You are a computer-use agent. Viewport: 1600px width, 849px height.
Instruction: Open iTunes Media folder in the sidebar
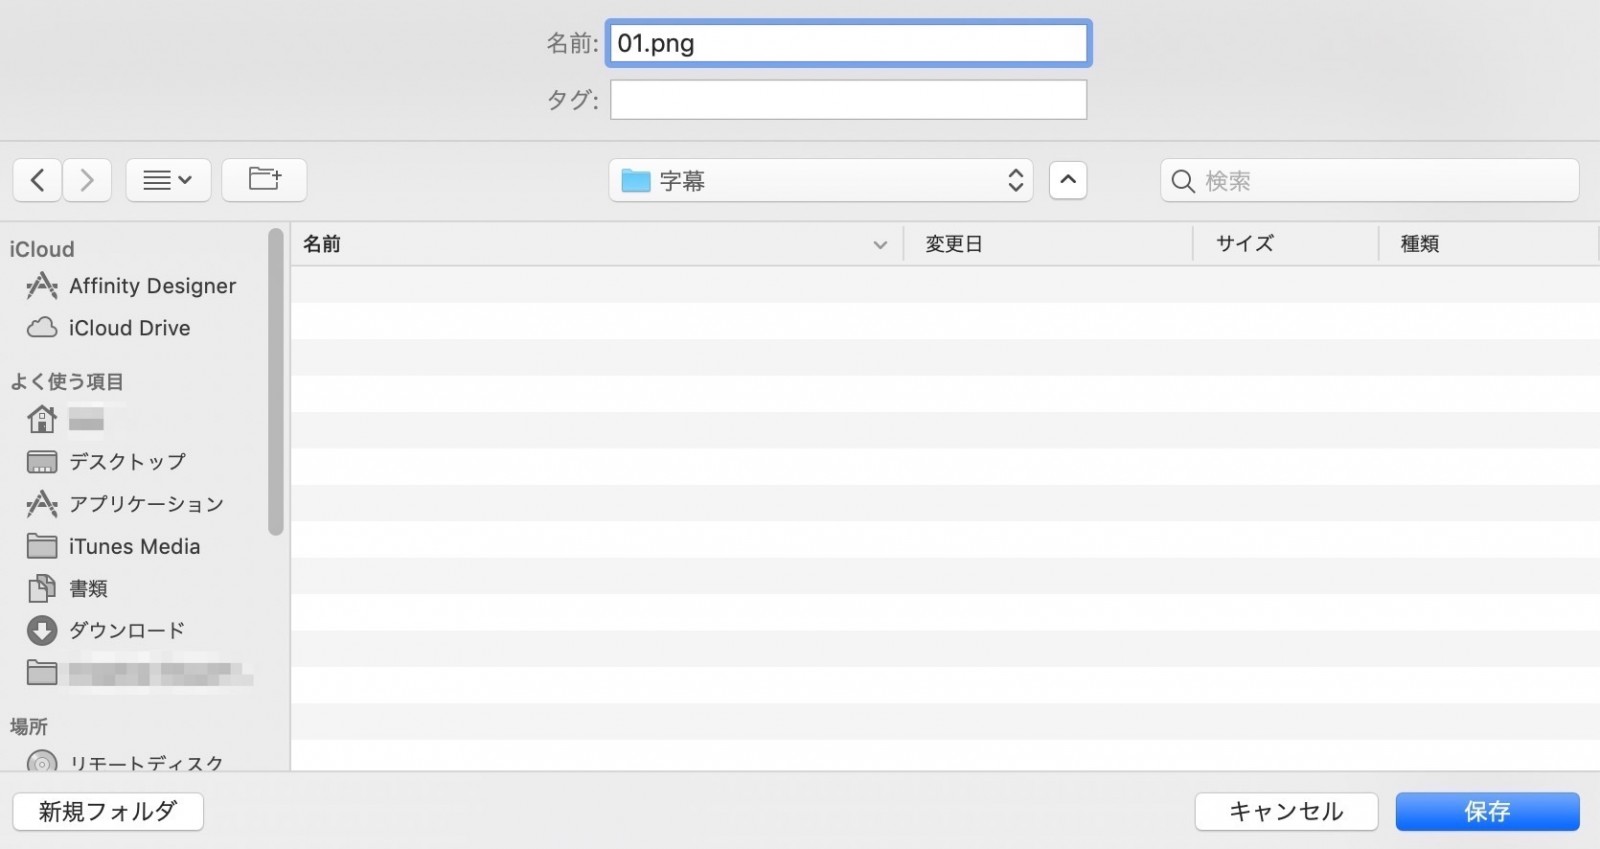coord(114,546)
